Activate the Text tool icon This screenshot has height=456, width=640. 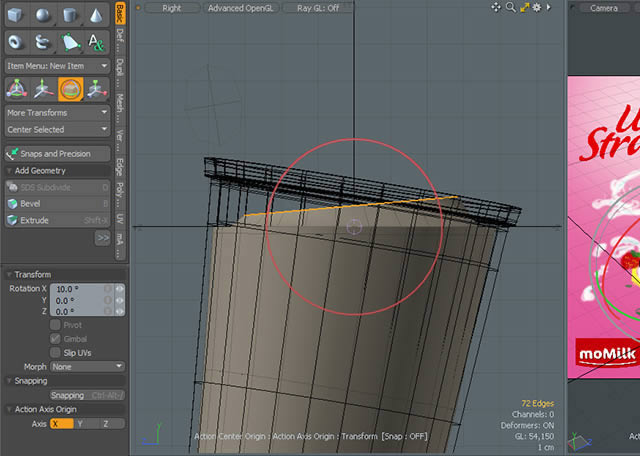(x=97, y=41)
